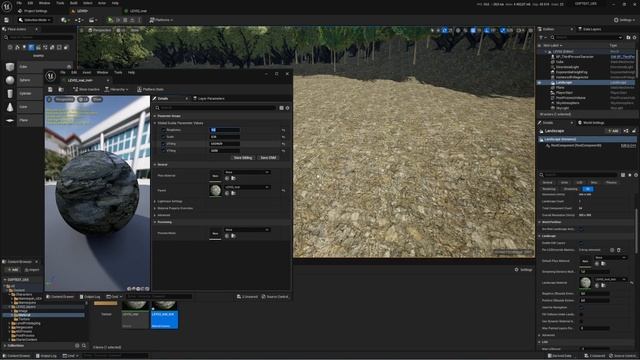Use selected asset for Phys Material
Screen dimensions: 640x360
point(227,178)
